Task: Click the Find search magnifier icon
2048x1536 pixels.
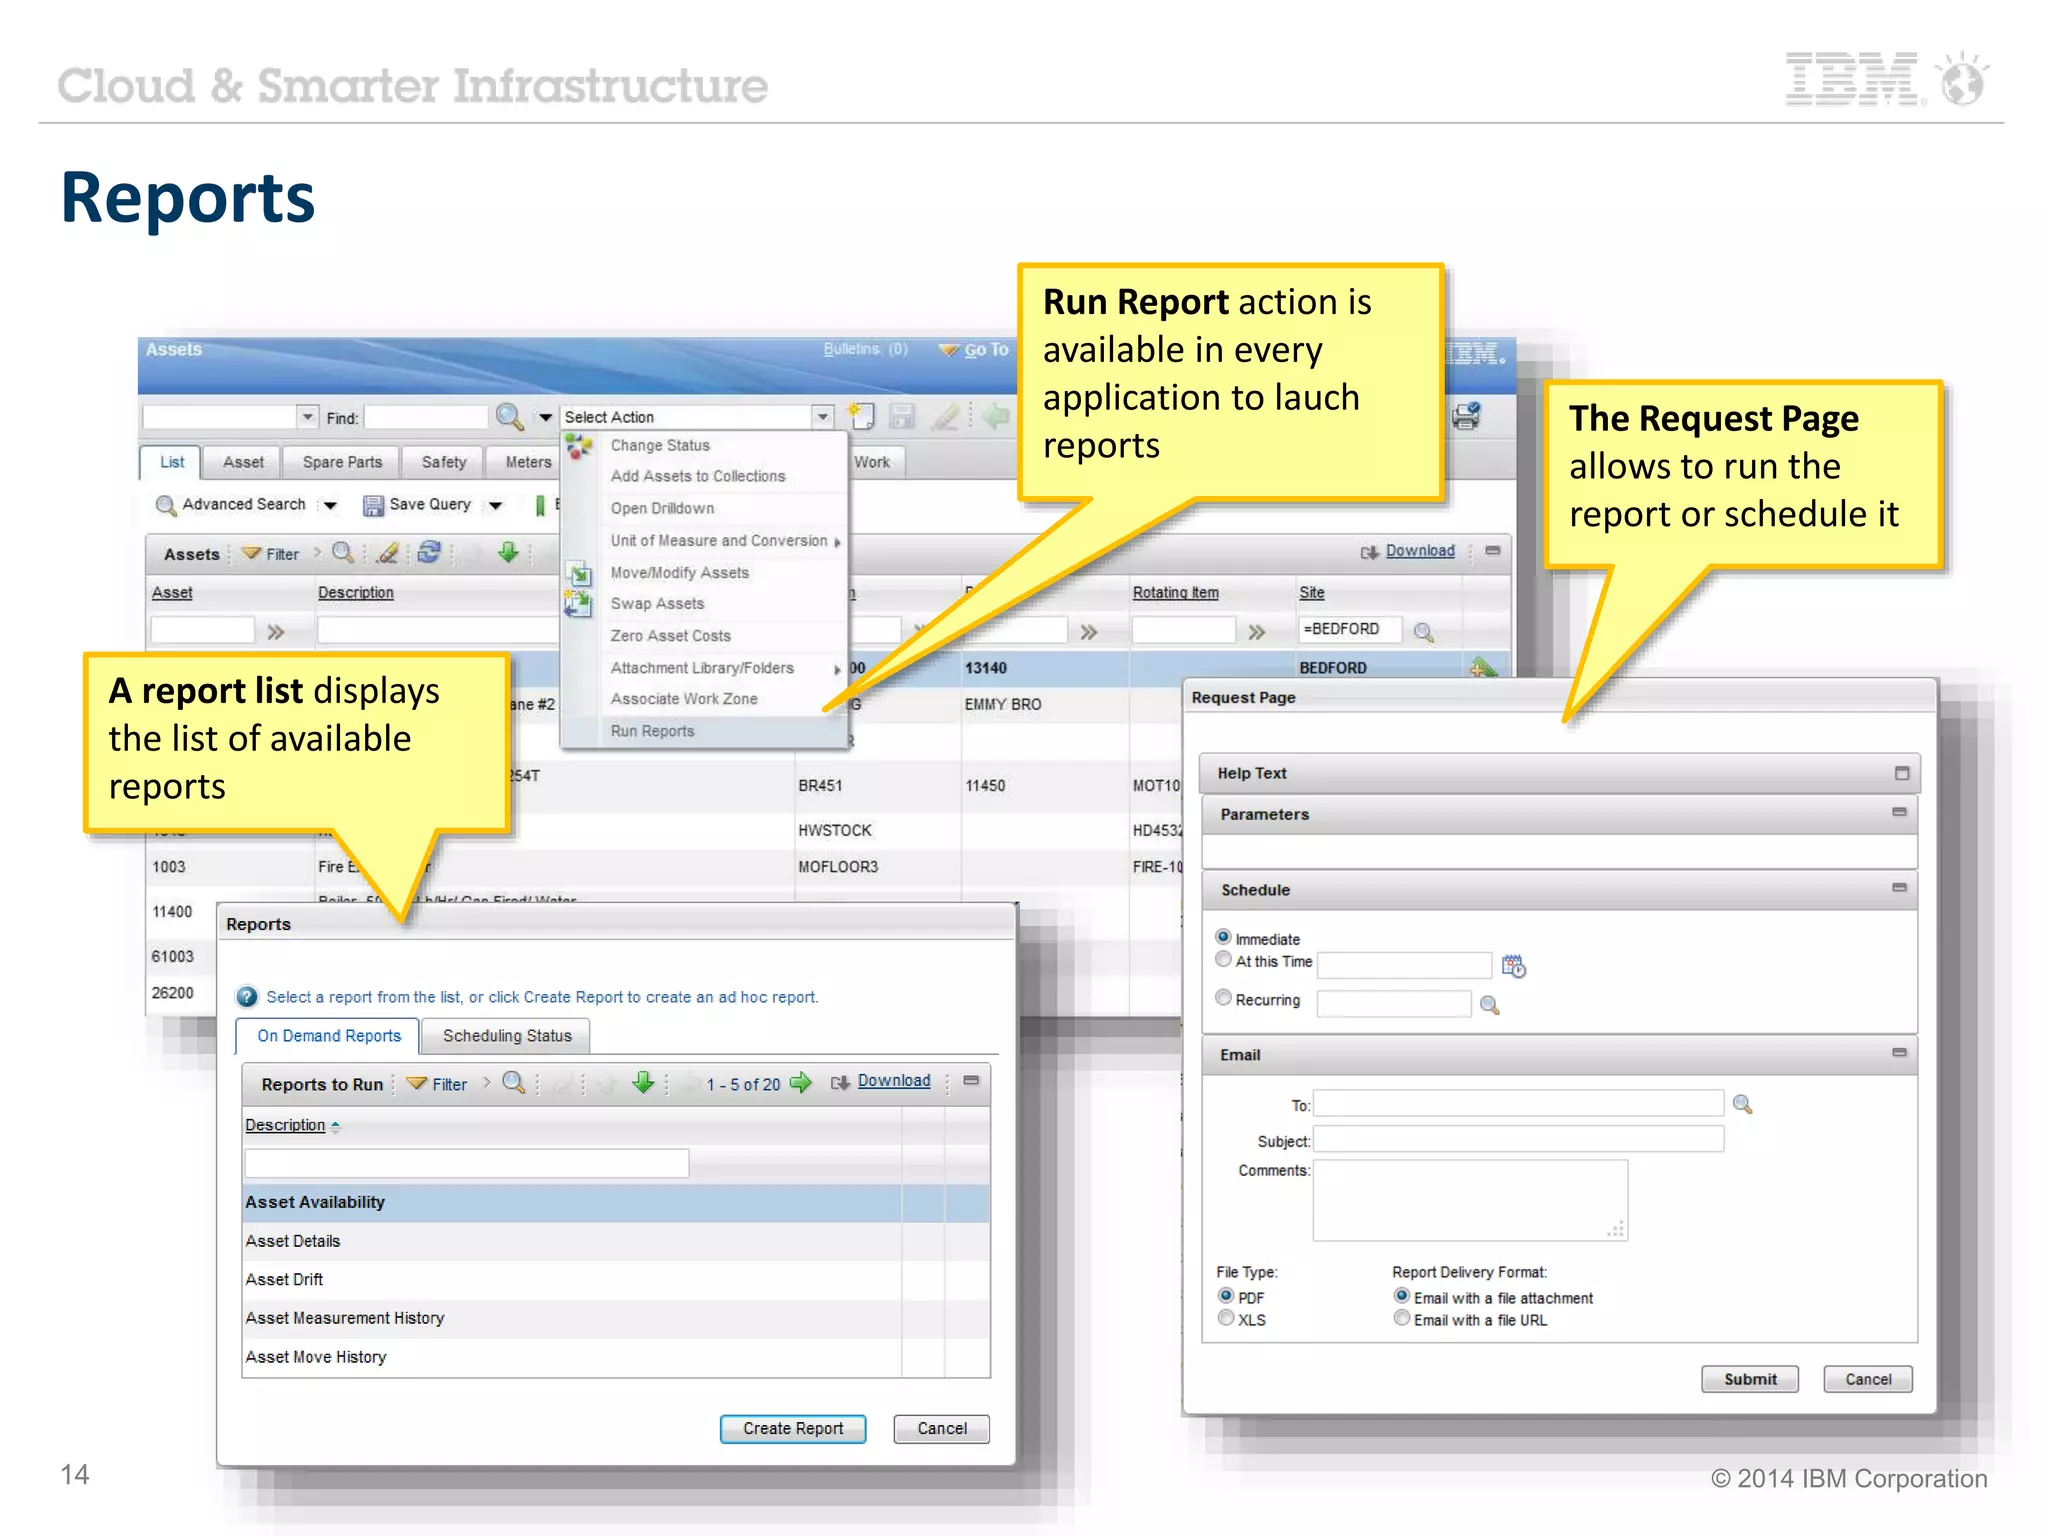Action: (x=509, y=416)
